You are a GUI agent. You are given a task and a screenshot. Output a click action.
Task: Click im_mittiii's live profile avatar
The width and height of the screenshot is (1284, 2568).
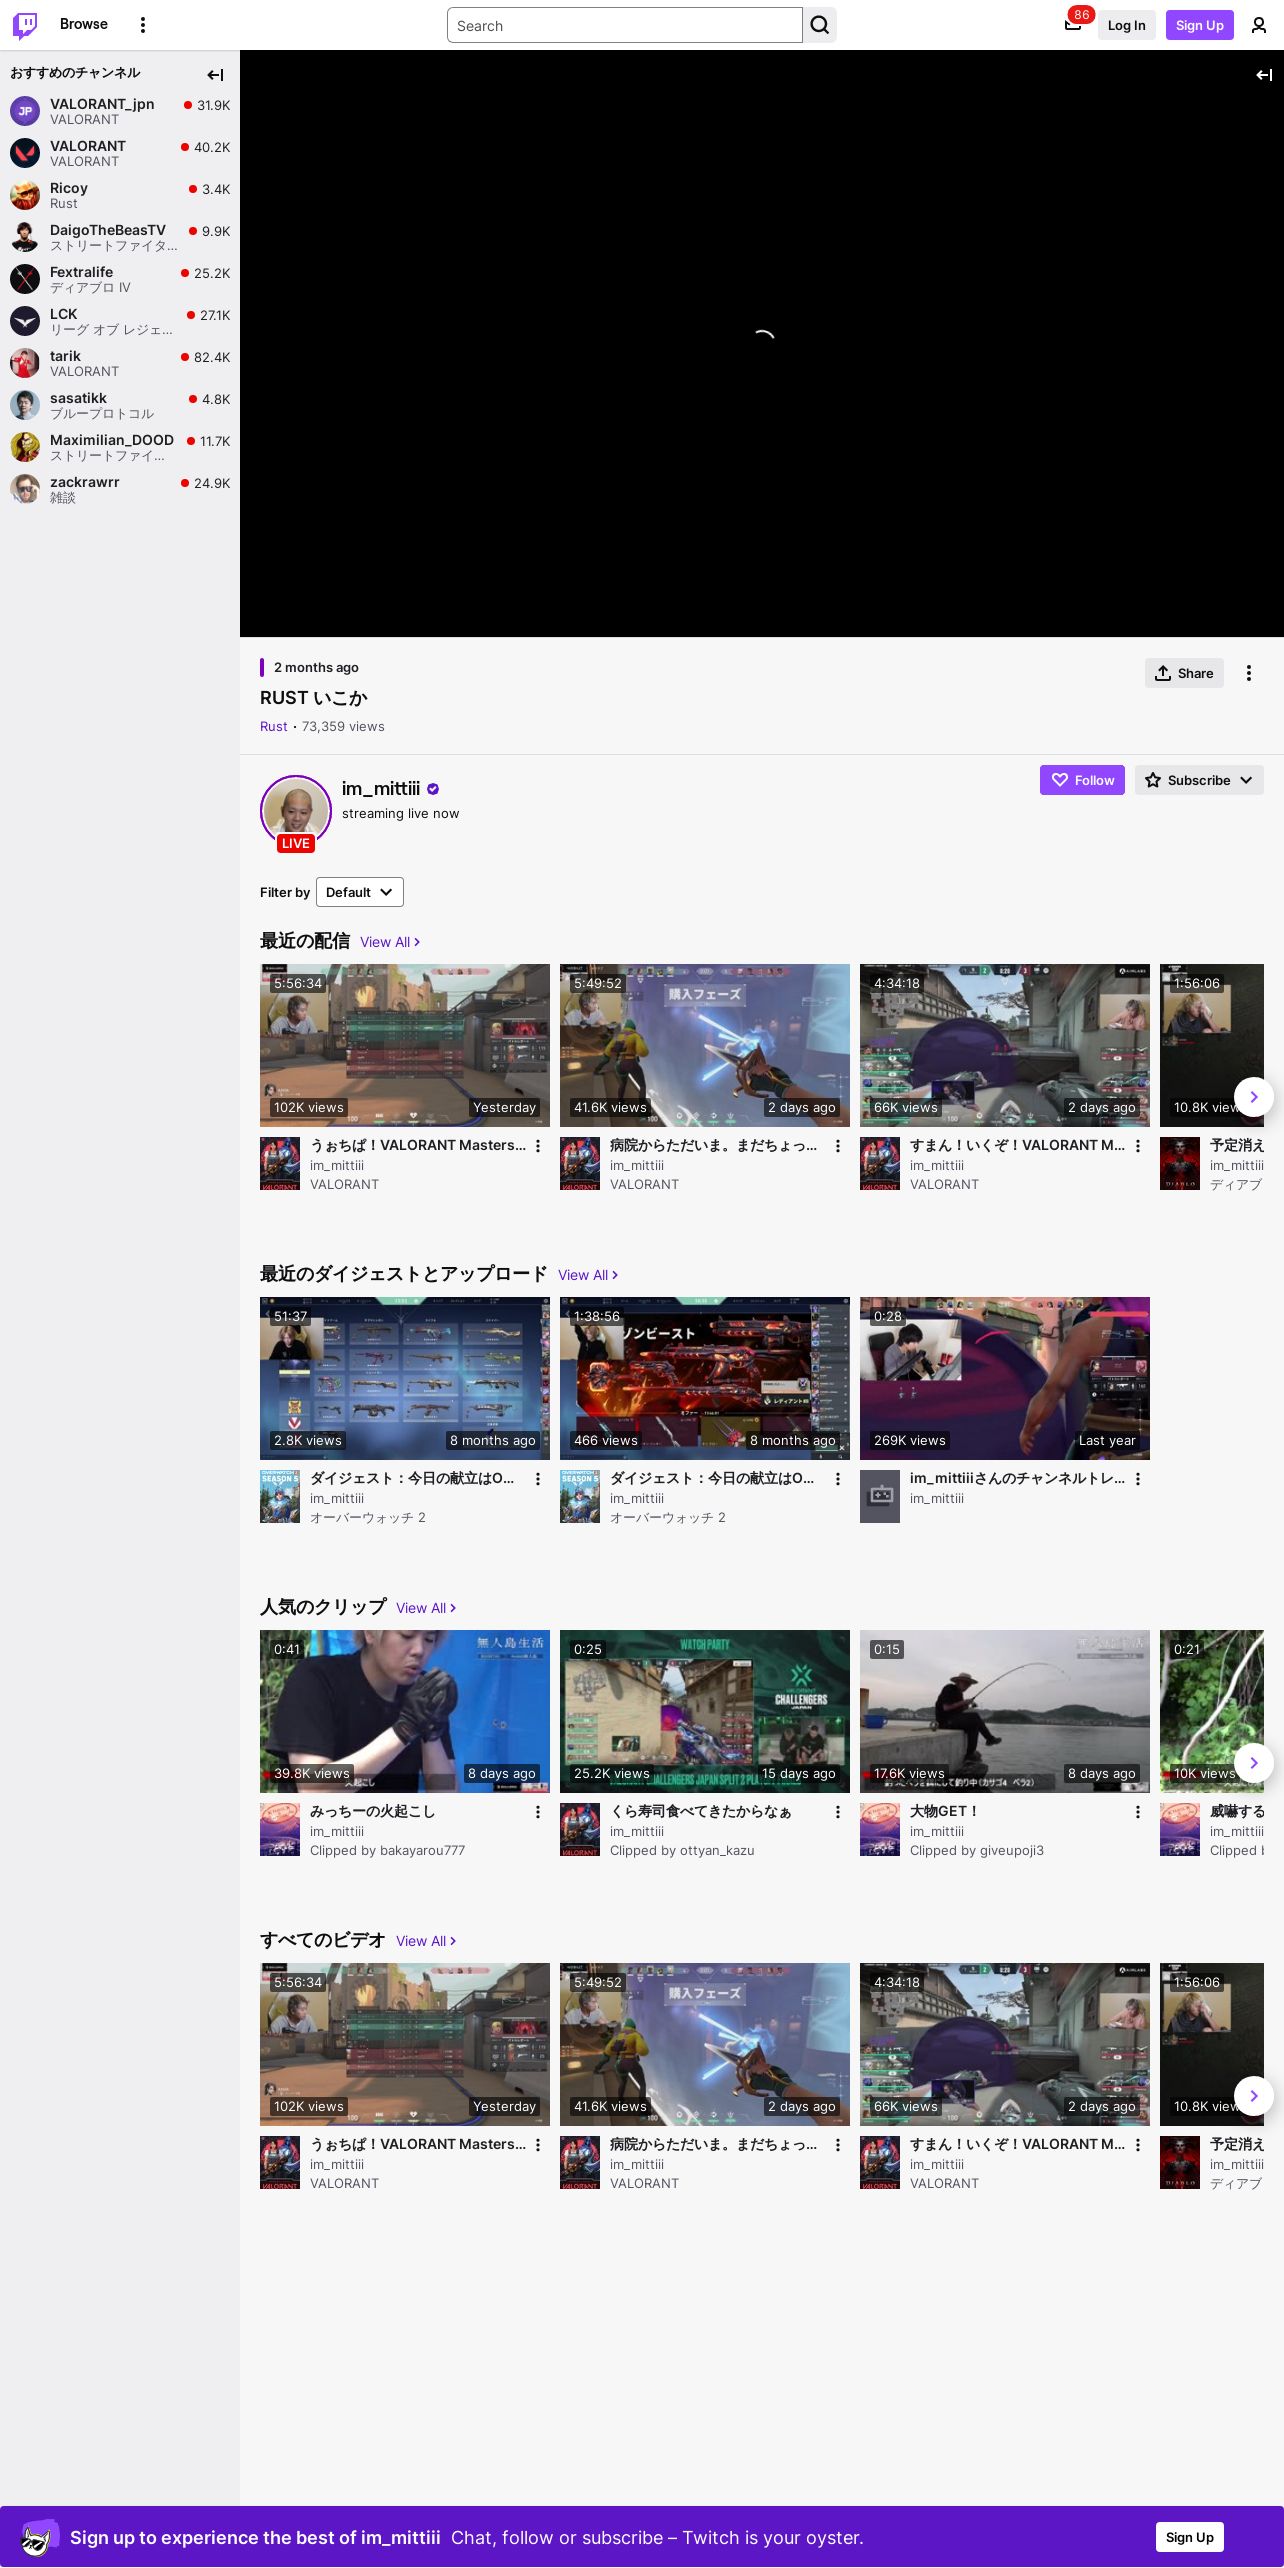(296, 811)
